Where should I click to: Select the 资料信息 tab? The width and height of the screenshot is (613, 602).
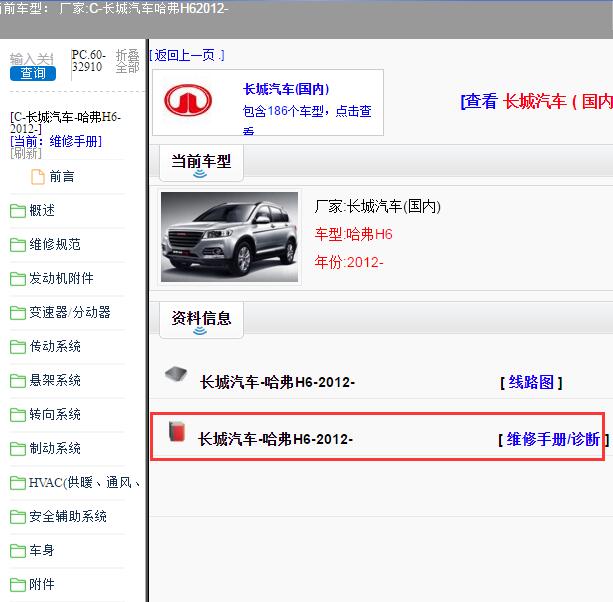(201, 320)
